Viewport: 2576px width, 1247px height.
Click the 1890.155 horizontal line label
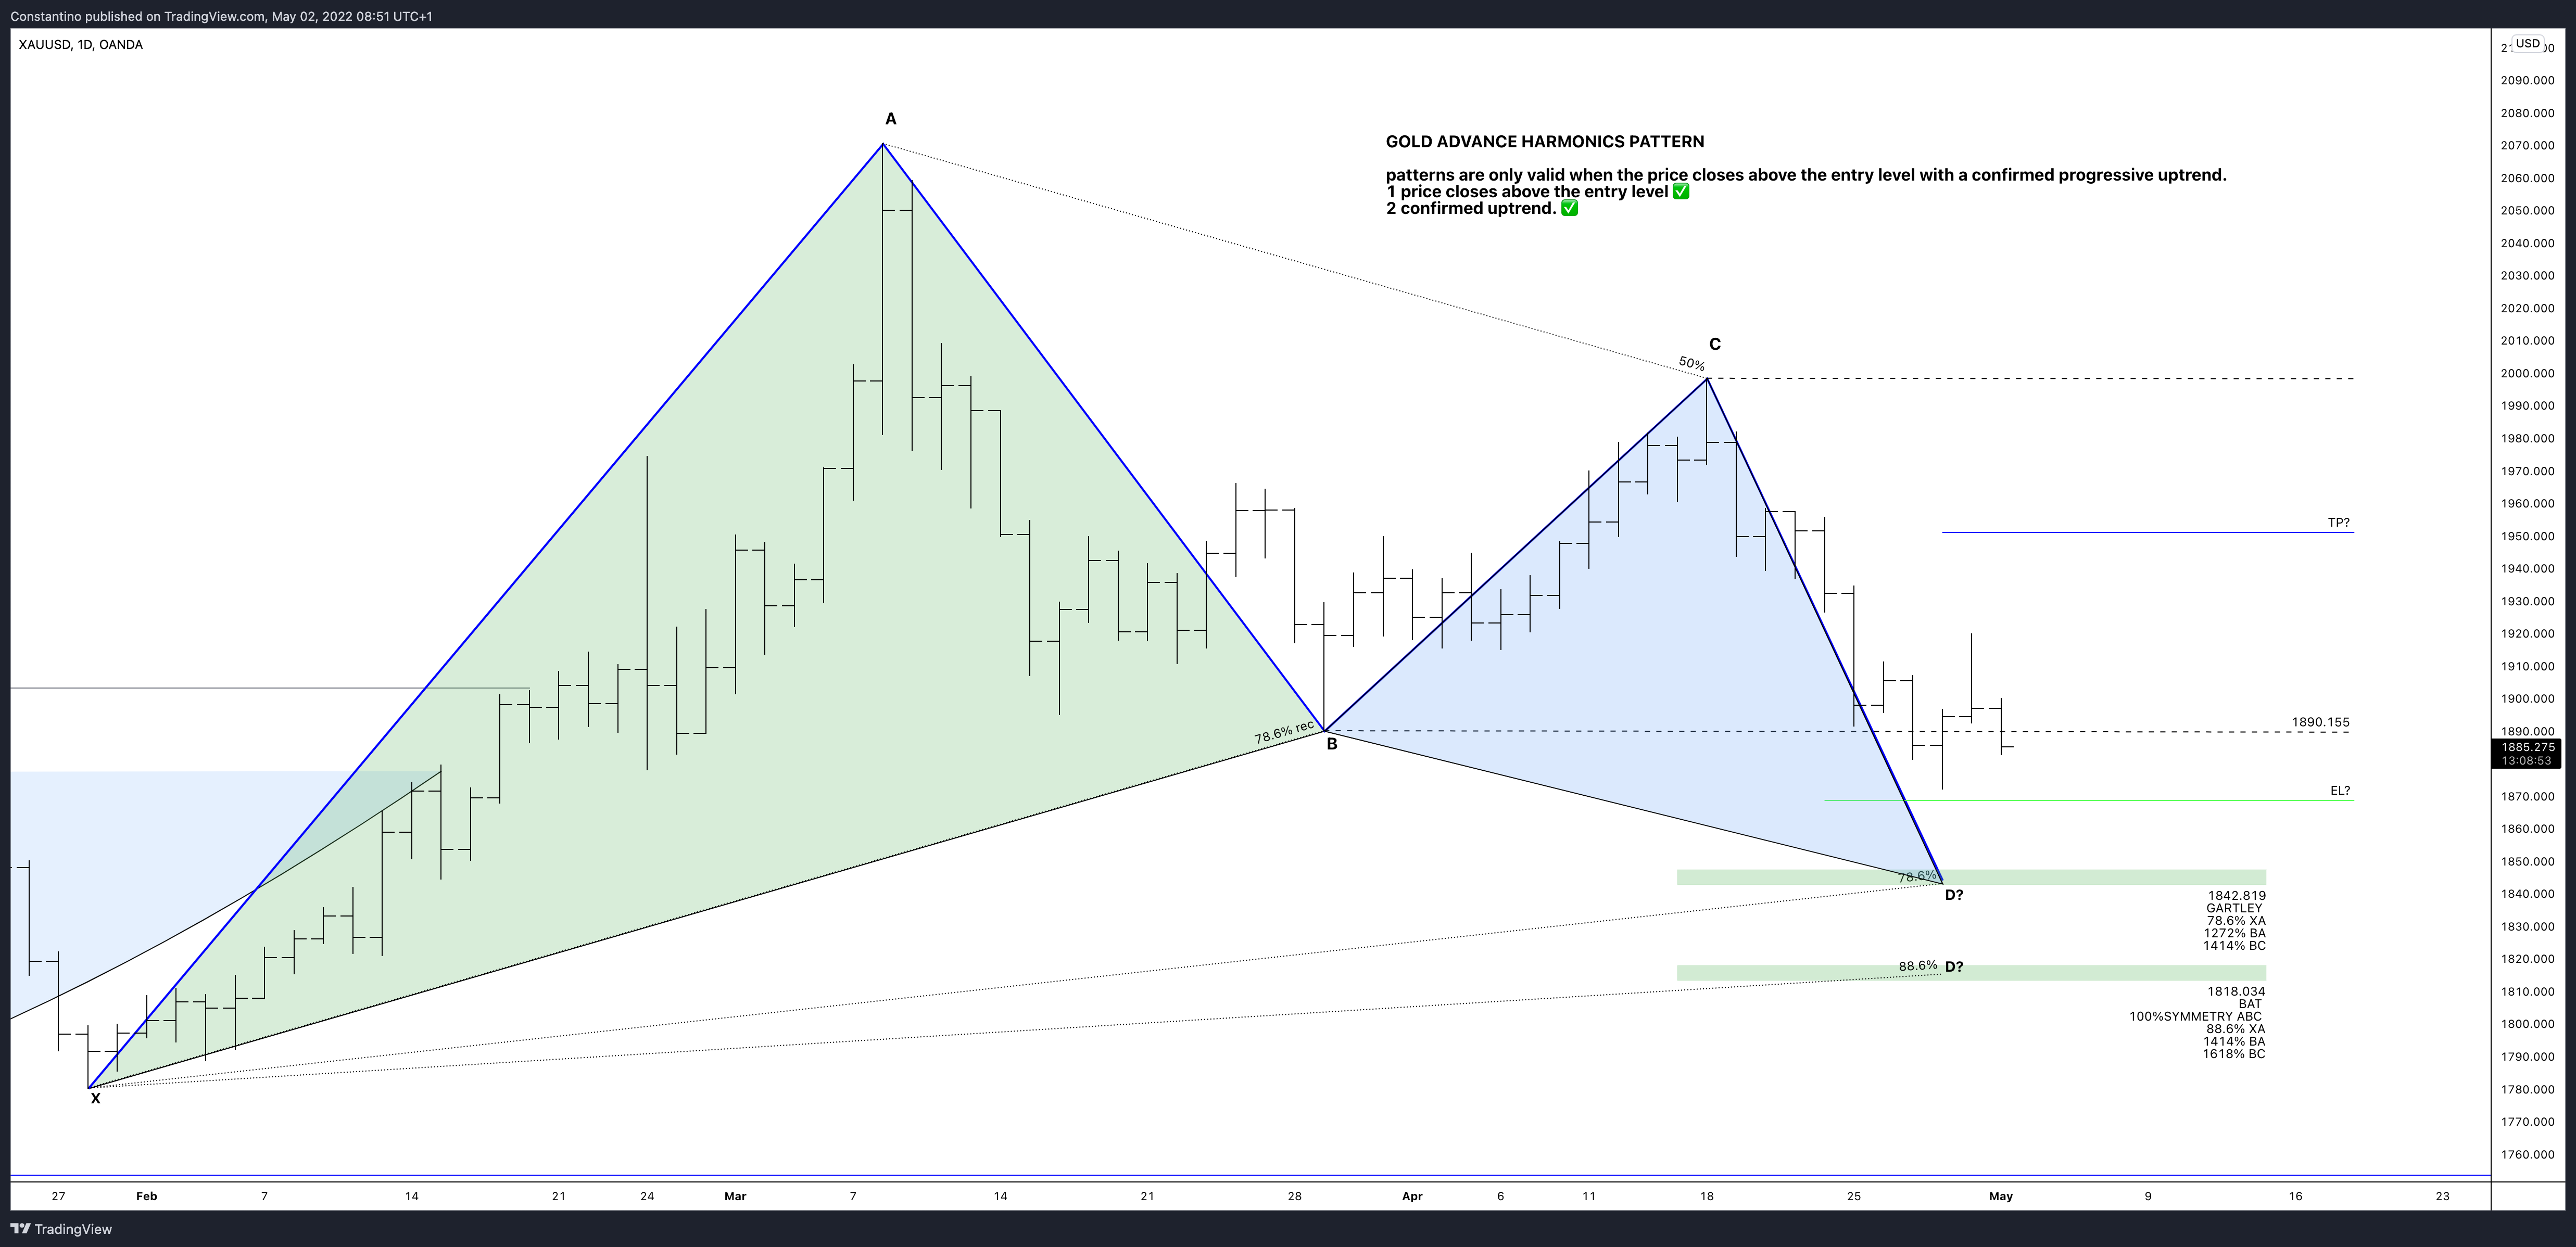pos(2321,722)
